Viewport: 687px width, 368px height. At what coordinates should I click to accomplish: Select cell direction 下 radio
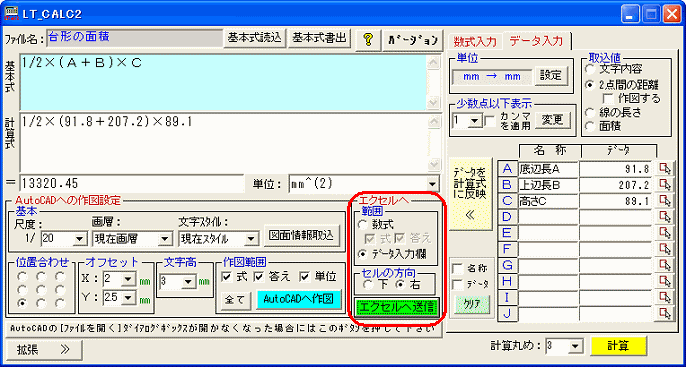[368, 285]
